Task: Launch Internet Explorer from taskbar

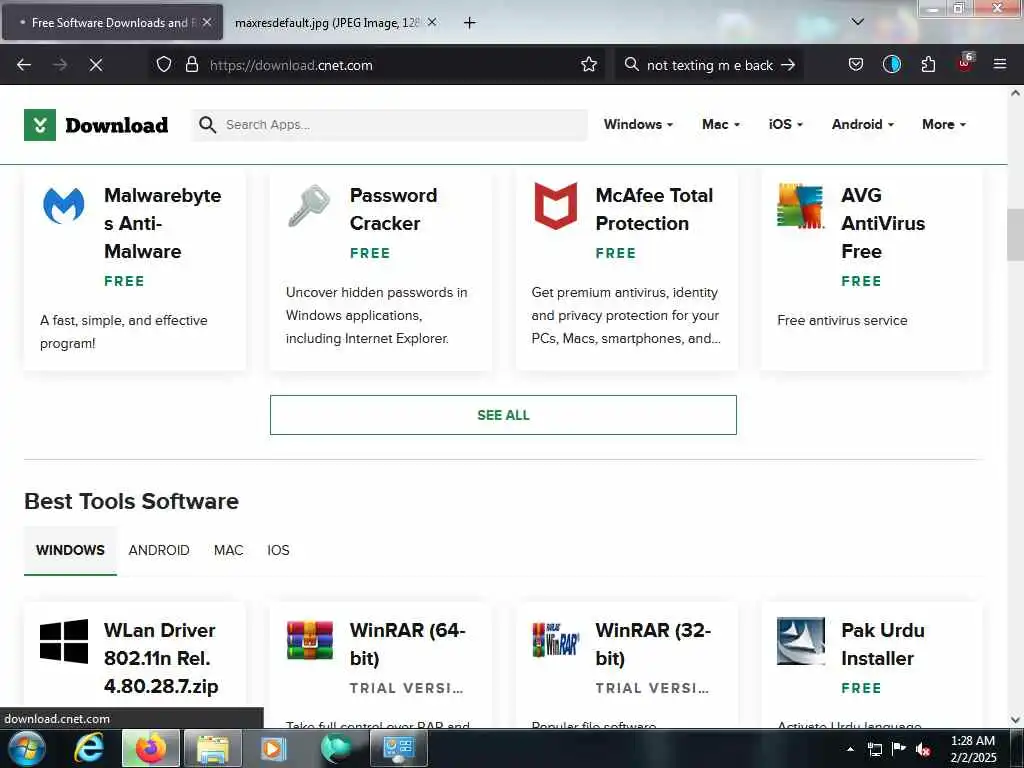Action: tap(89, 748)
